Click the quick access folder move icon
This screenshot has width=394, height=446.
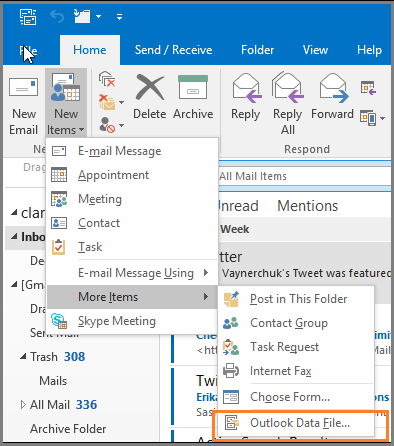point(82,16)
